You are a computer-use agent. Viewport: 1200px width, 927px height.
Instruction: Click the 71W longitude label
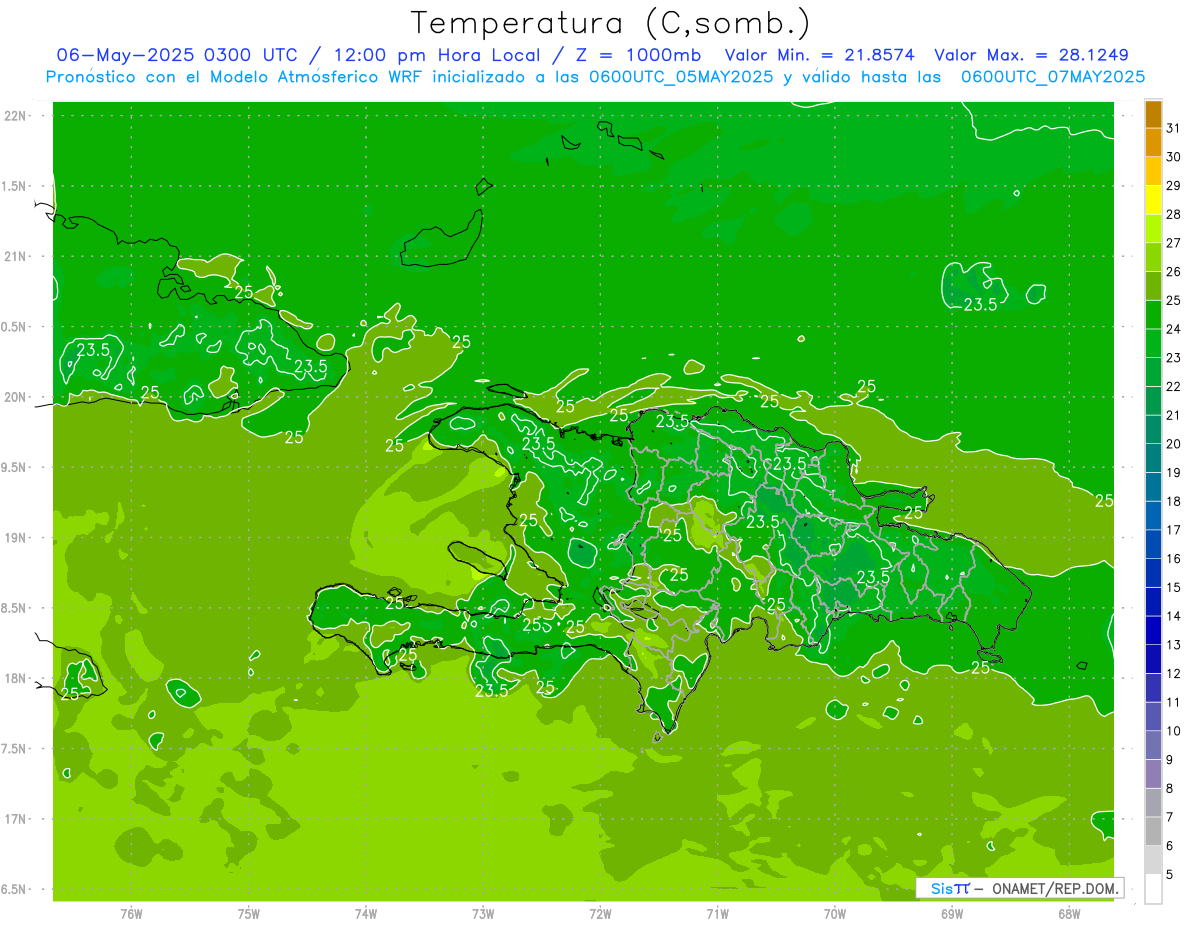click(717, 913)
